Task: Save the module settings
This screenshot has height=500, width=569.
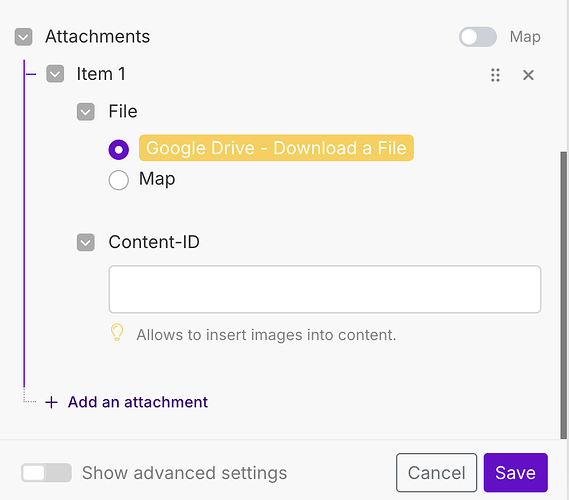Action: click(x=515, y=472)
